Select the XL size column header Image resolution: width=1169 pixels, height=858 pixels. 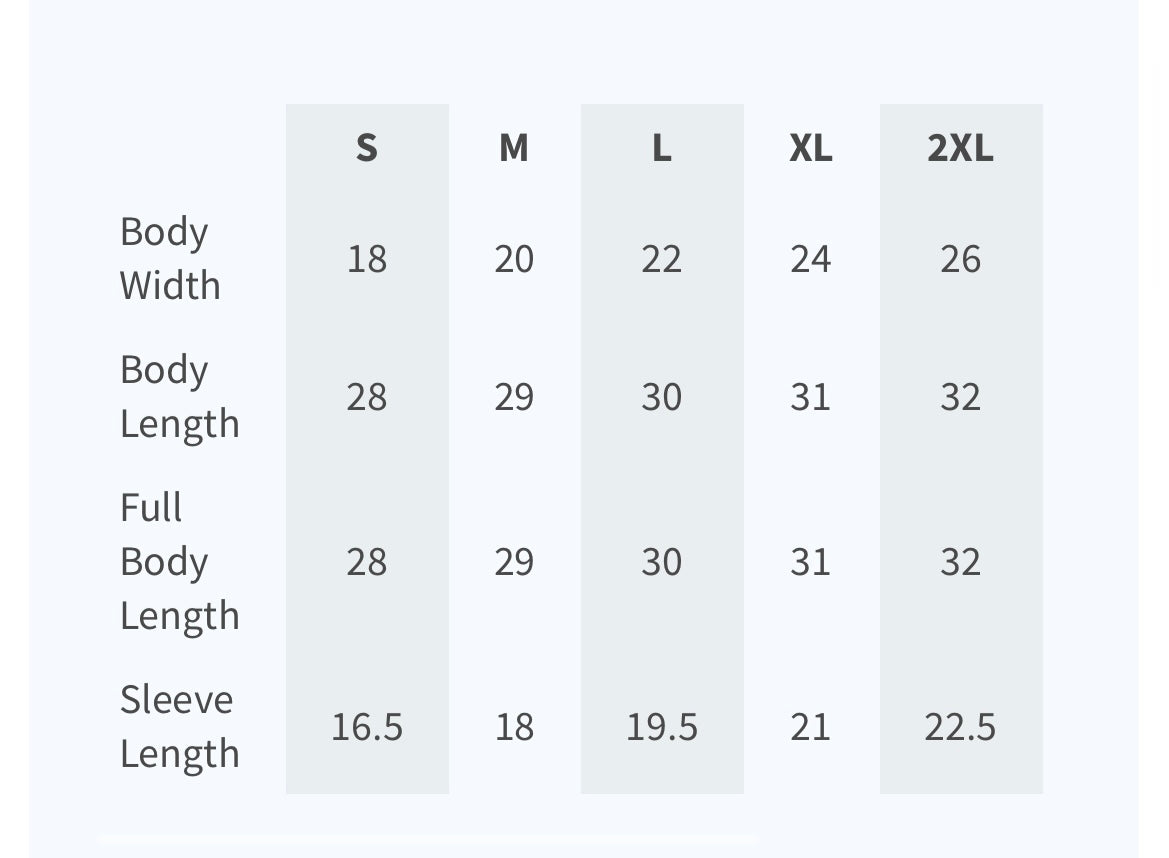810,148
